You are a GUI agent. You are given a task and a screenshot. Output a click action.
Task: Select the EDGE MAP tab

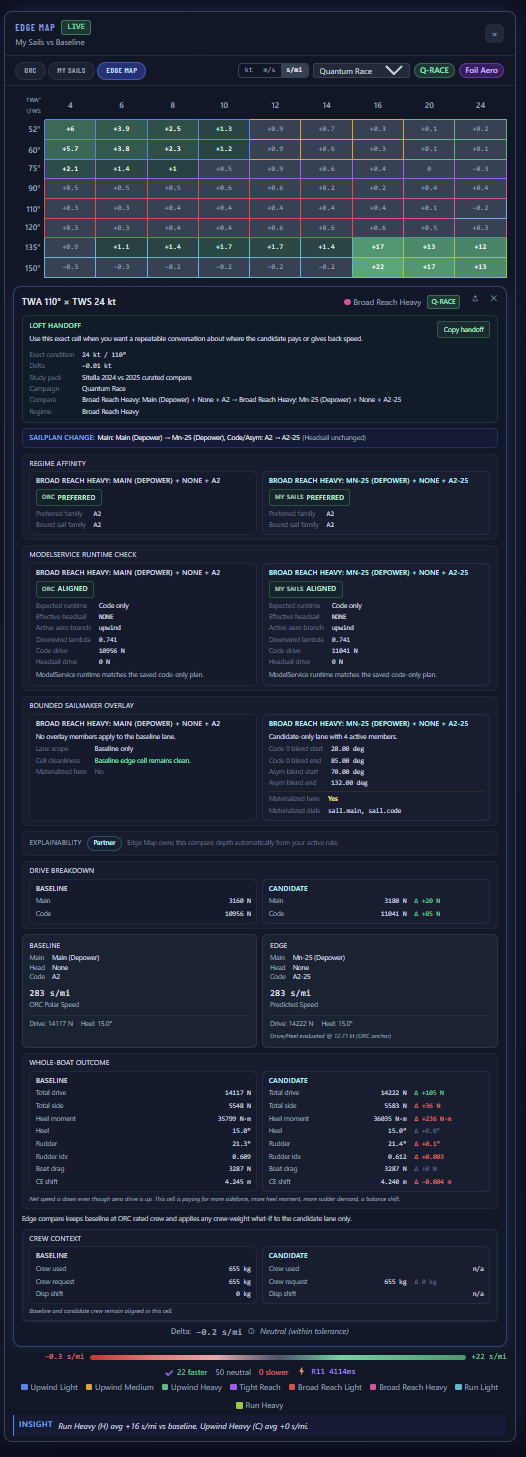tap(121, 70)
